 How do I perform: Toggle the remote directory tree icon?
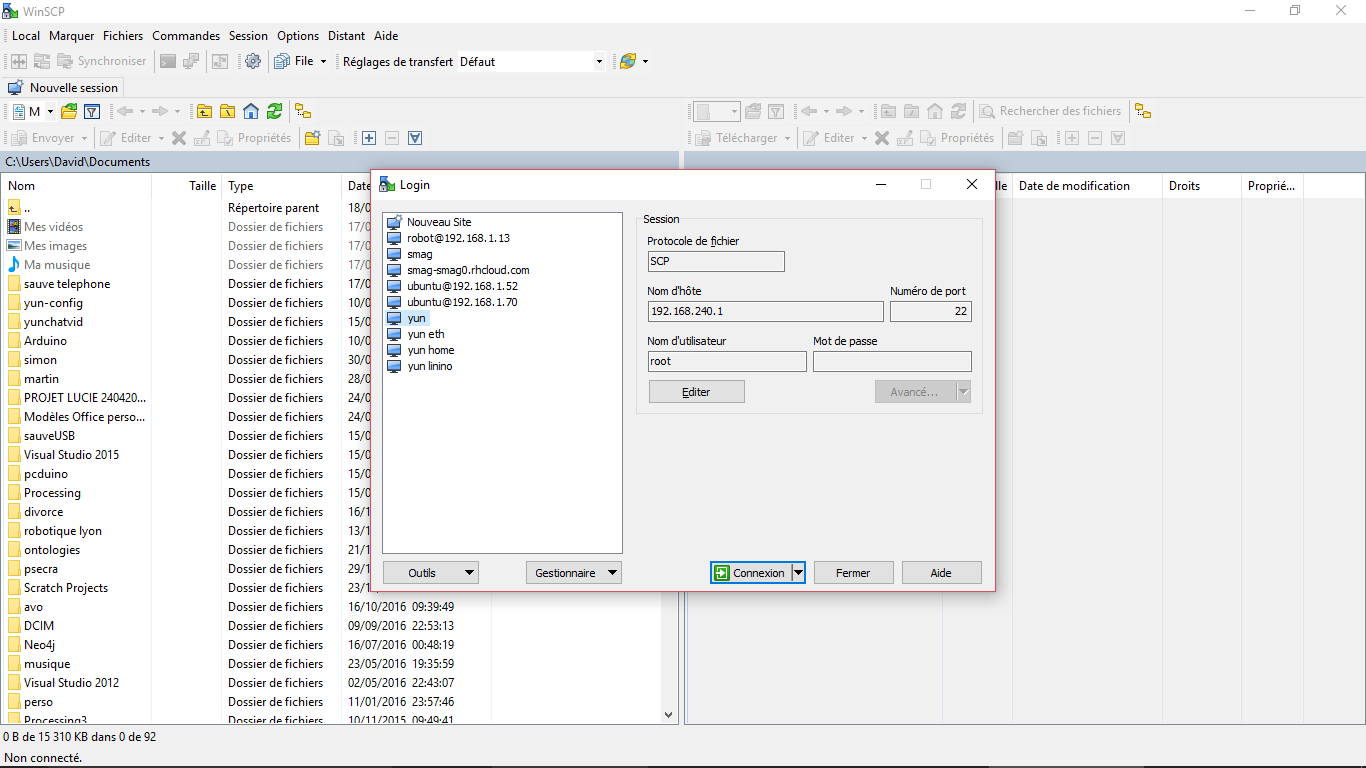click(1142, 111)
